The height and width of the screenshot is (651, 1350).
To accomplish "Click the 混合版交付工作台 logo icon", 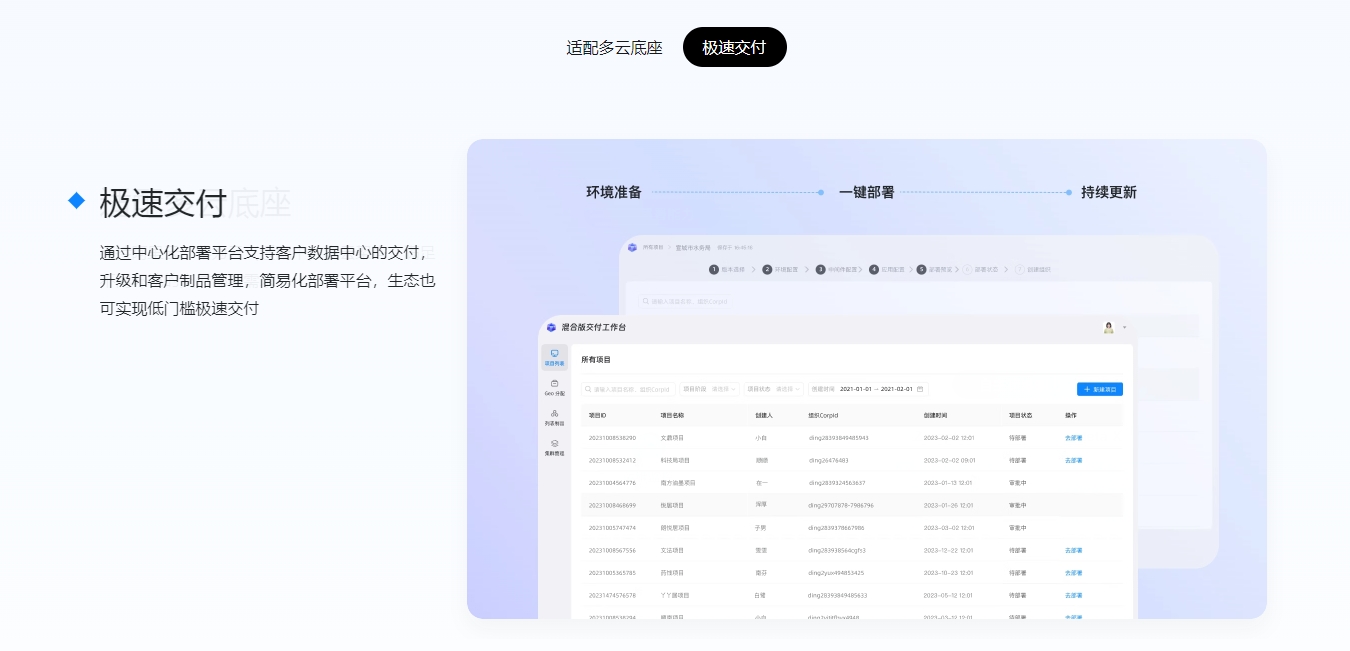I will click(551, 327).
